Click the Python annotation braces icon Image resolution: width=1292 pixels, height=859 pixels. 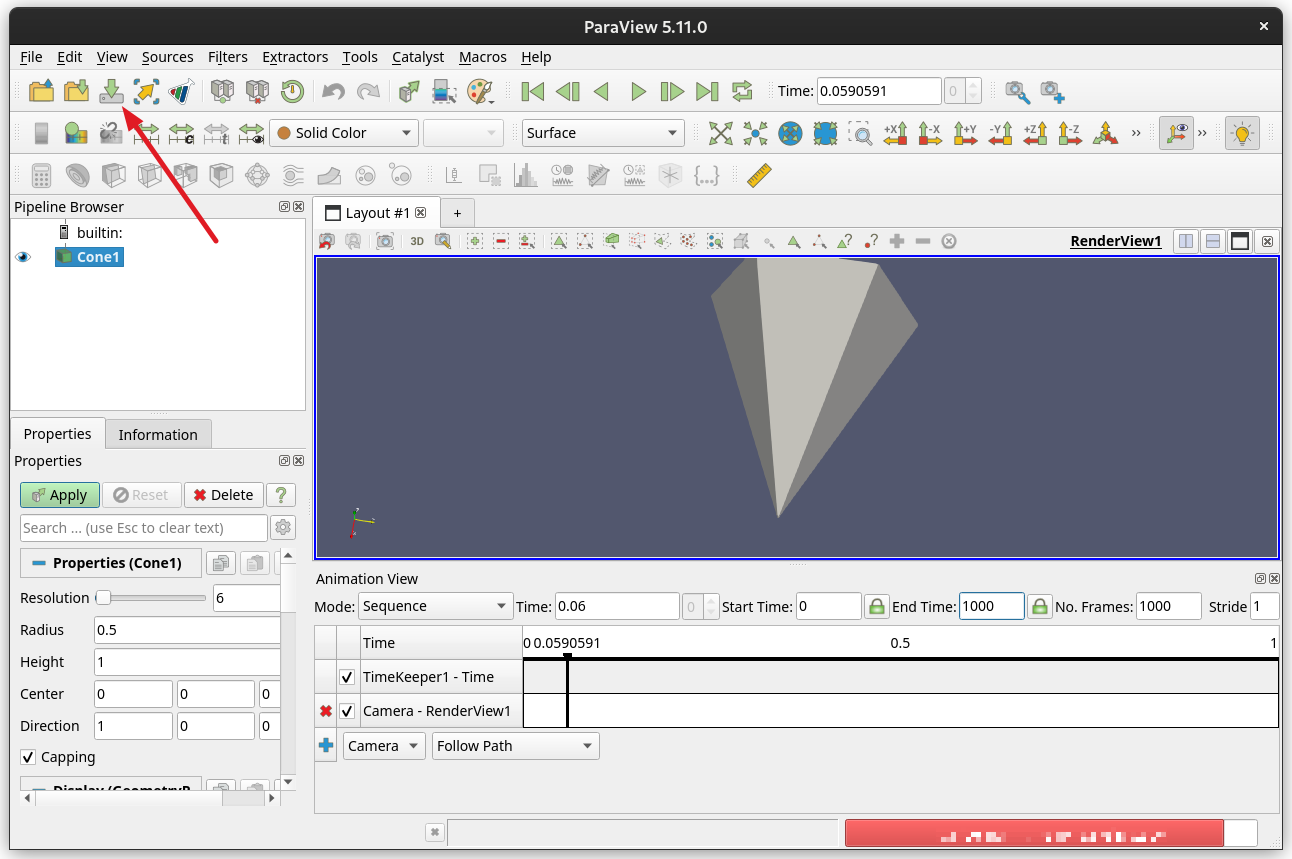tap(706, 175)
